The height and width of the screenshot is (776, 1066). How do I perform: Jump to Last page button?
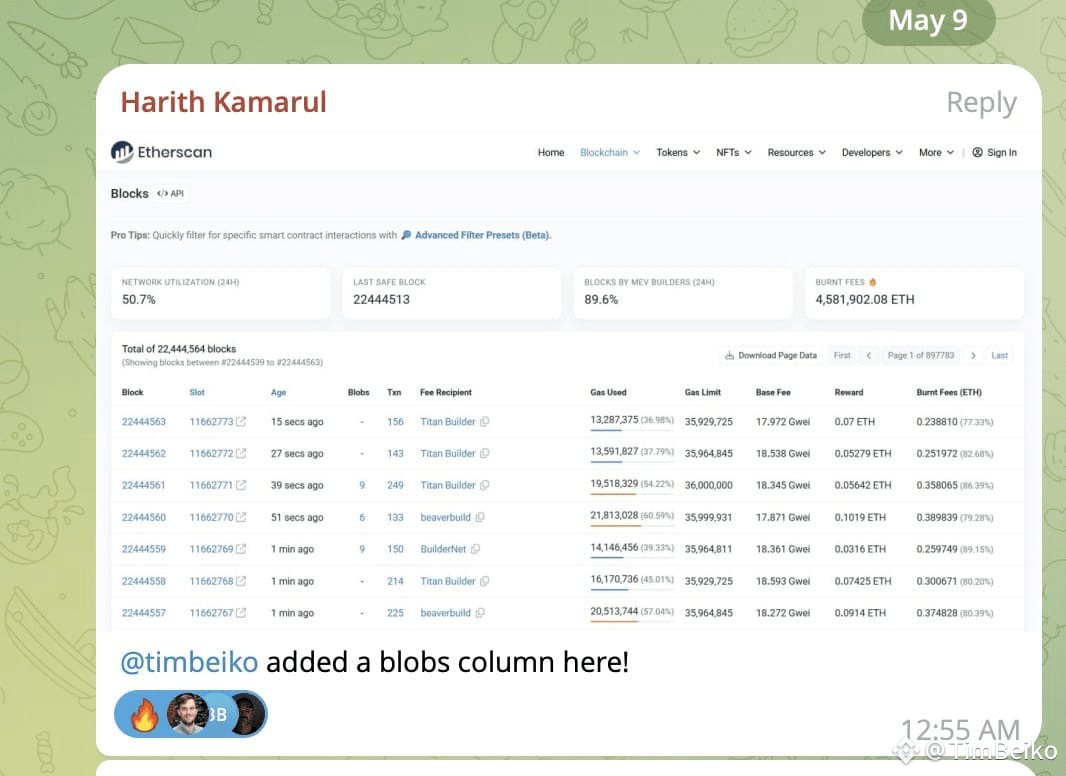pos(999,355)
